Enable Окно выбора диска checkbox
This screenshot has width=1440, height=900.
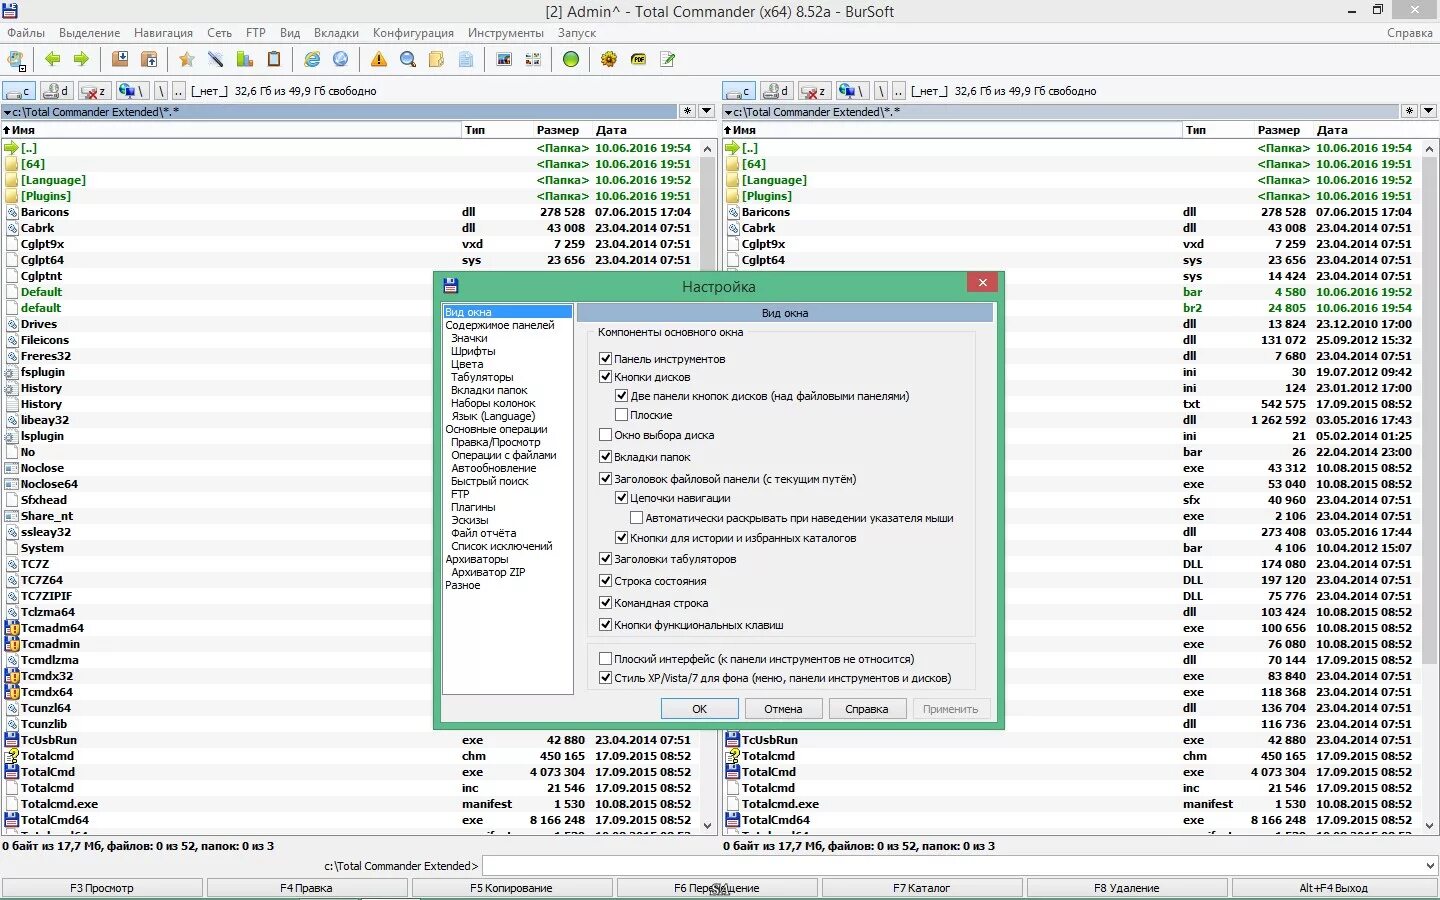coord(605,435)
